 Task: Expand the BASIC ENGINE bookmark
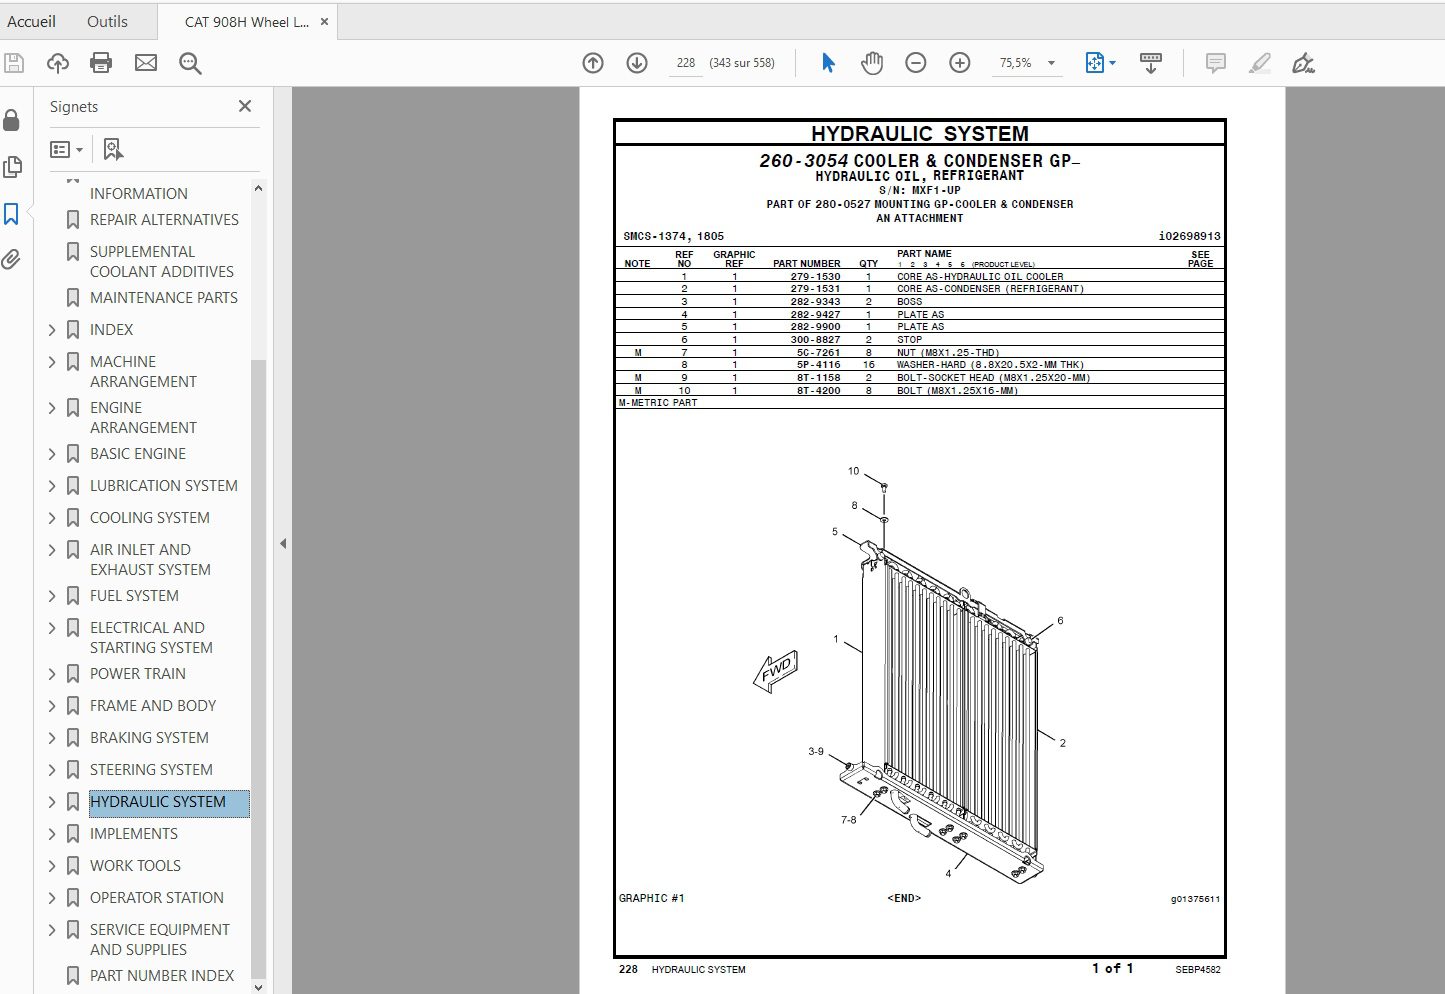click(x=52, y=454)
